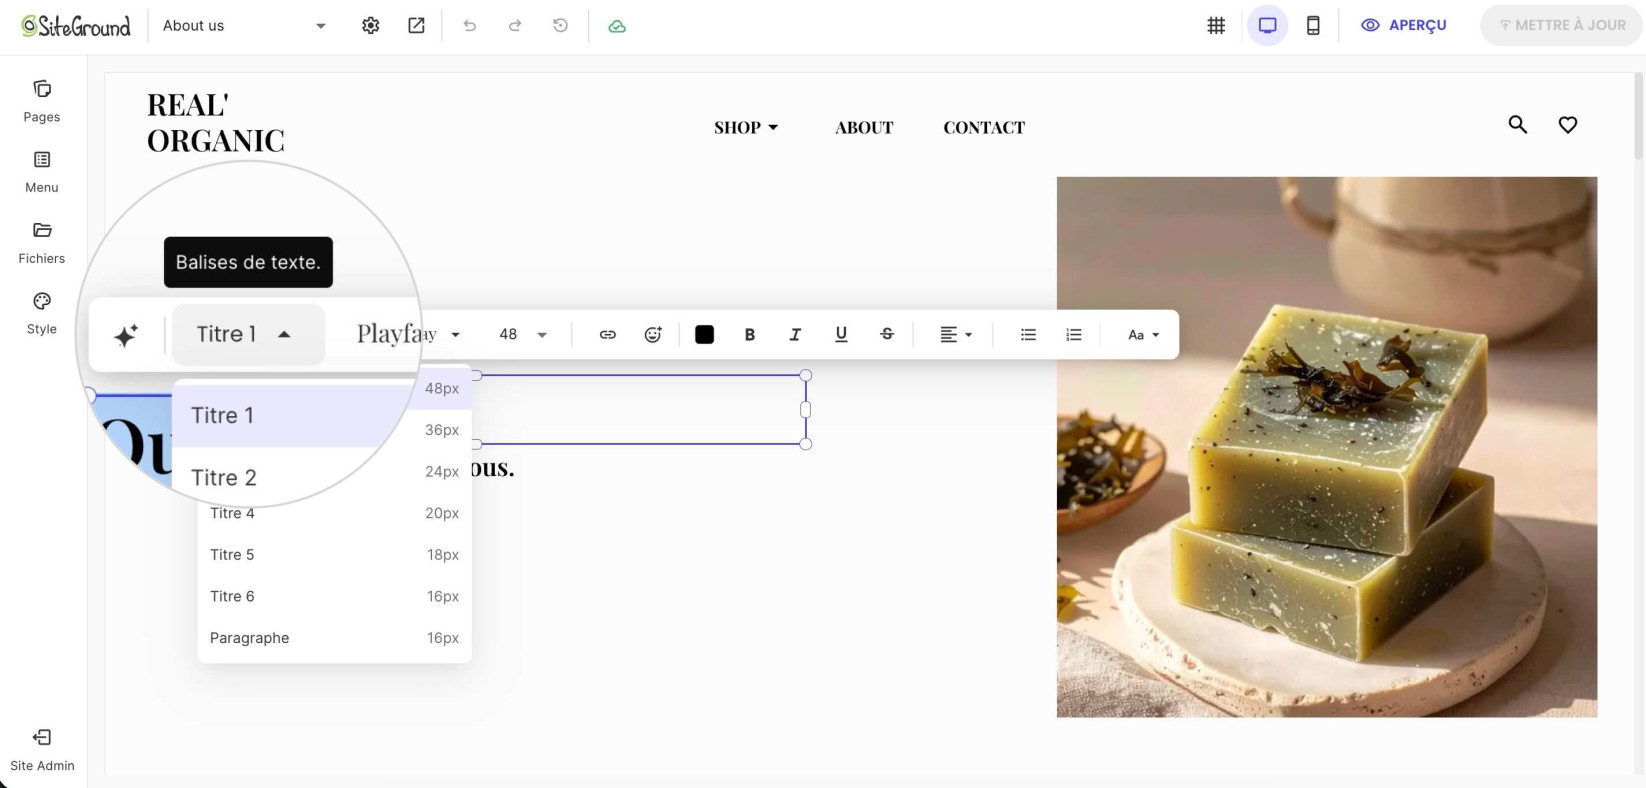Toggle strikethrough formatting
The height and width of the screenshot is (788, 1646).
[887, 335]
